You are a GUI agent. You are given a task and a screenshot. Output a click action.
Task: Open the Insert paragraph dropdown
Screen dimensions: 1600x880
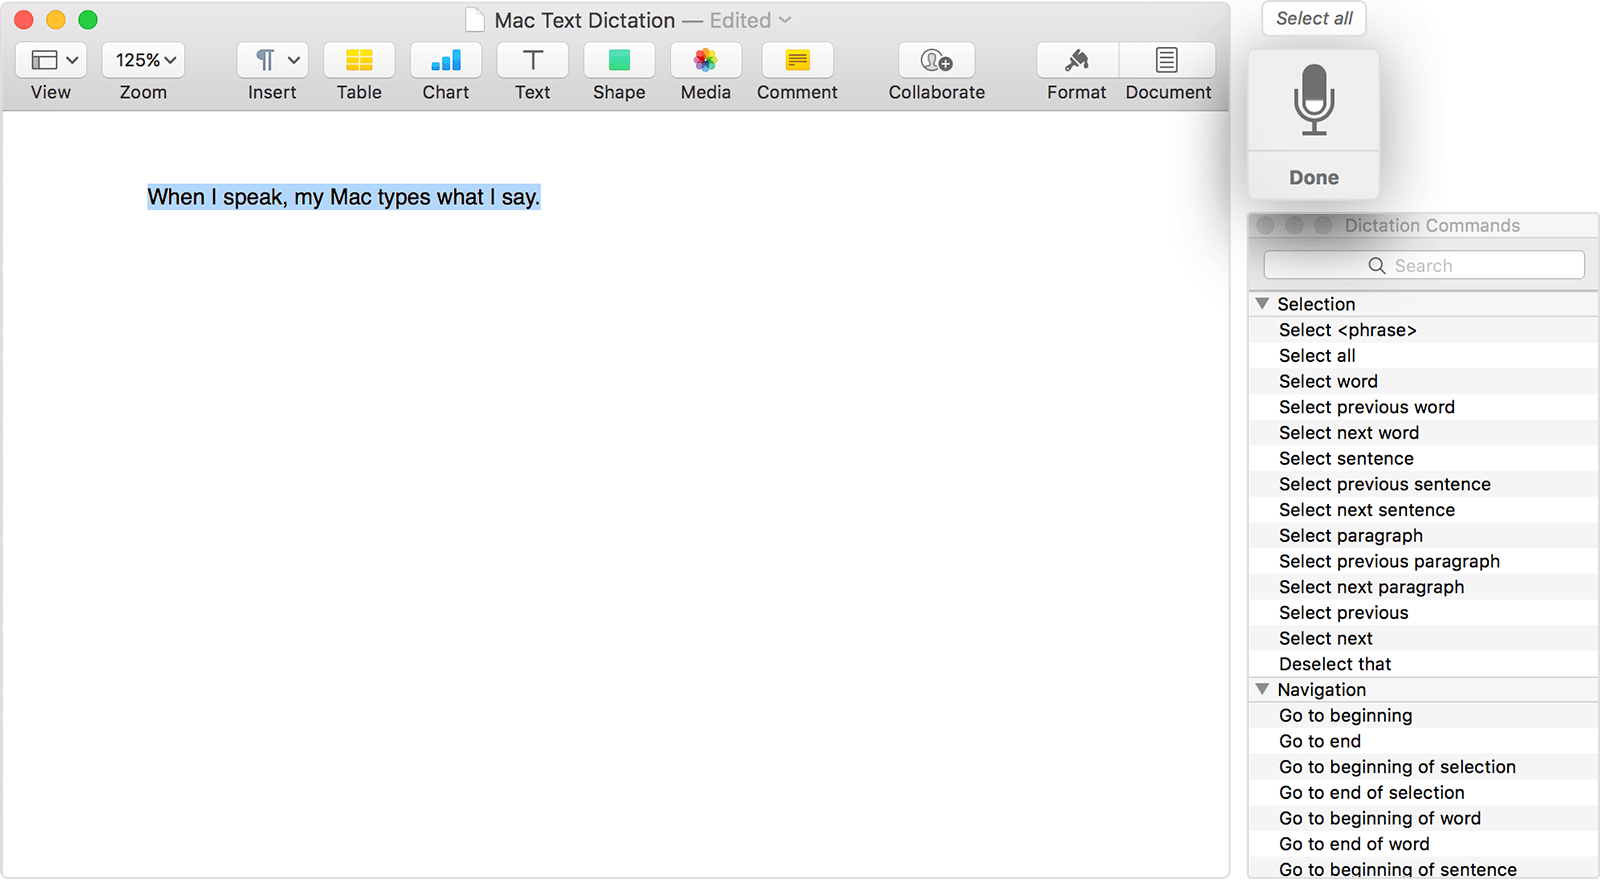(x=272, y=61)
